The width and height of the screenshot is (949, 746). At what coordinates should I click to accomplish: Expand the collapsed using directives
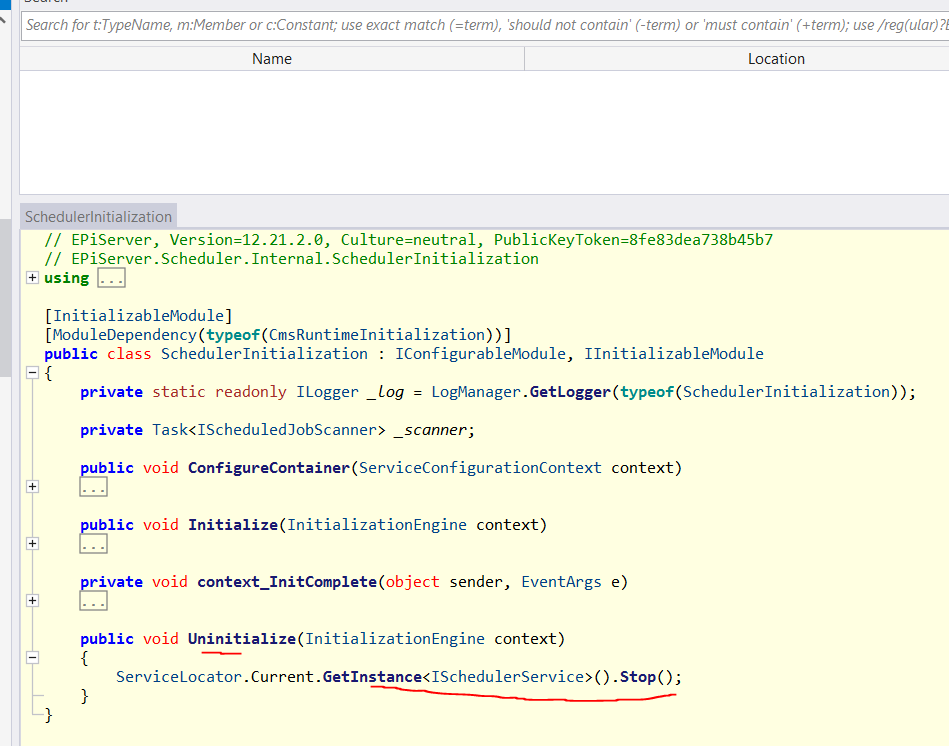point(33,278)
